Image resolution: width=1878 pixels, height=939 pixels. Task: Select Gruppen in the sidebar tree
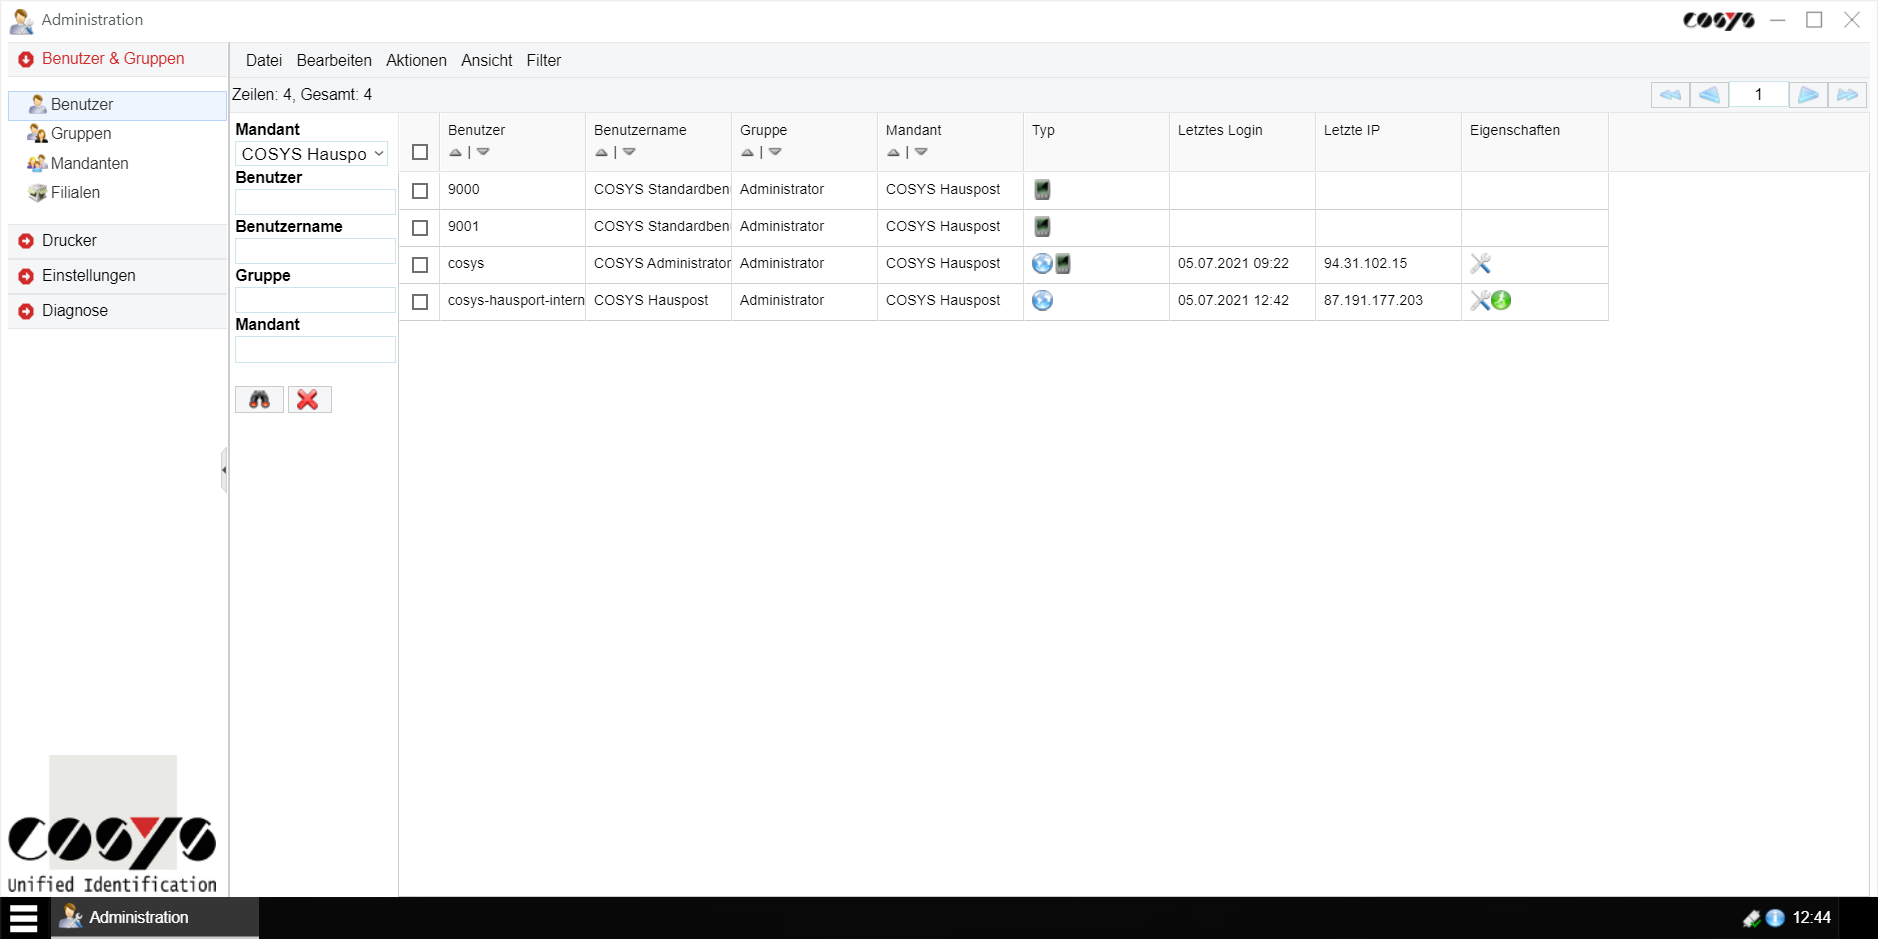pyautogui.click(x=81, y=134)
